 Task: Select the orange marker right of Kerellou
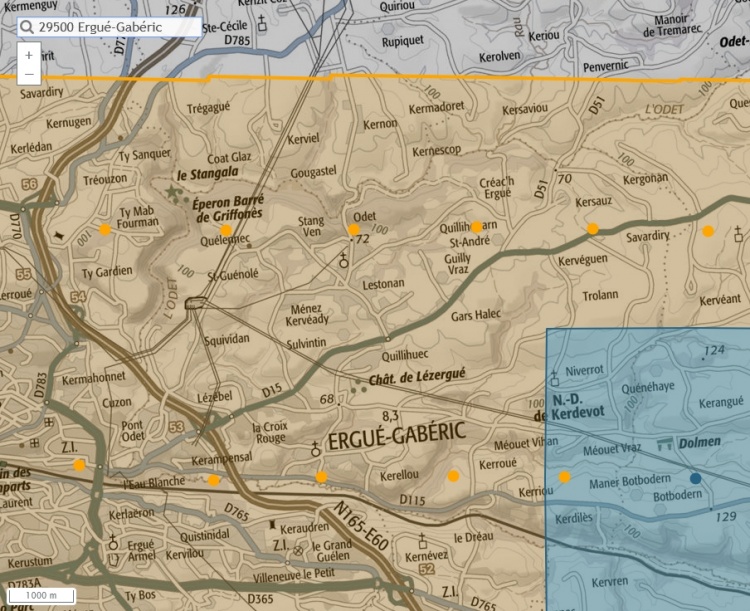tap(453, 476)
